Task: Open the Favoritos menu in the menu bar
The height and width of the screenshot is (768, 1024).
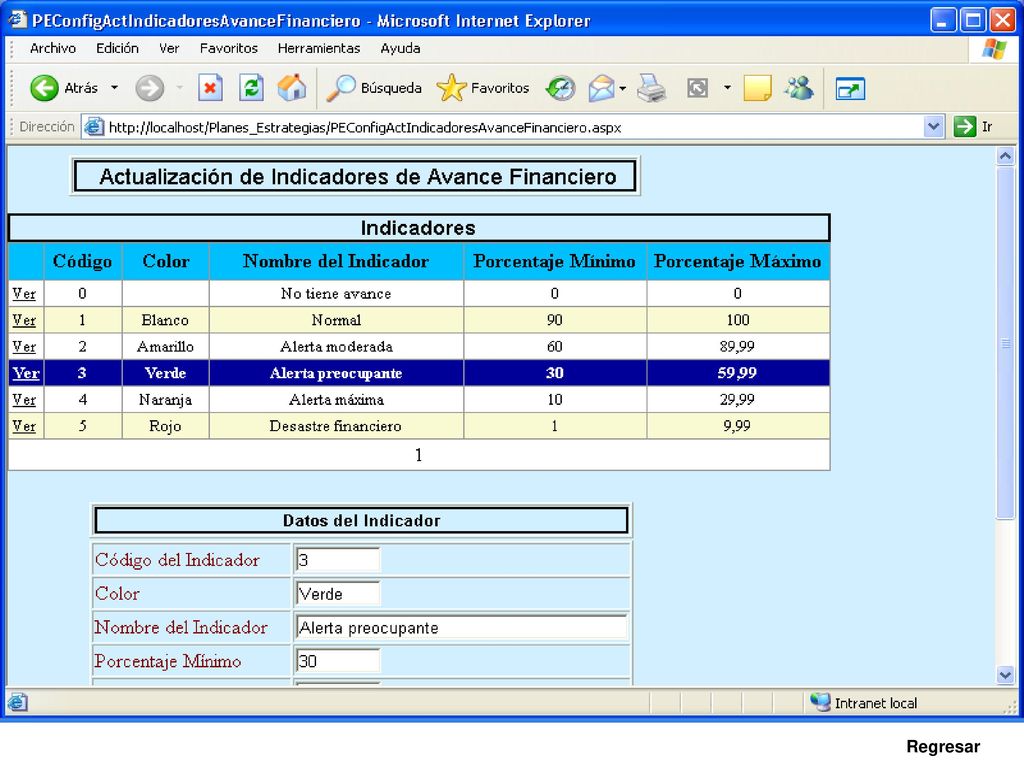Action: point(229,48)
